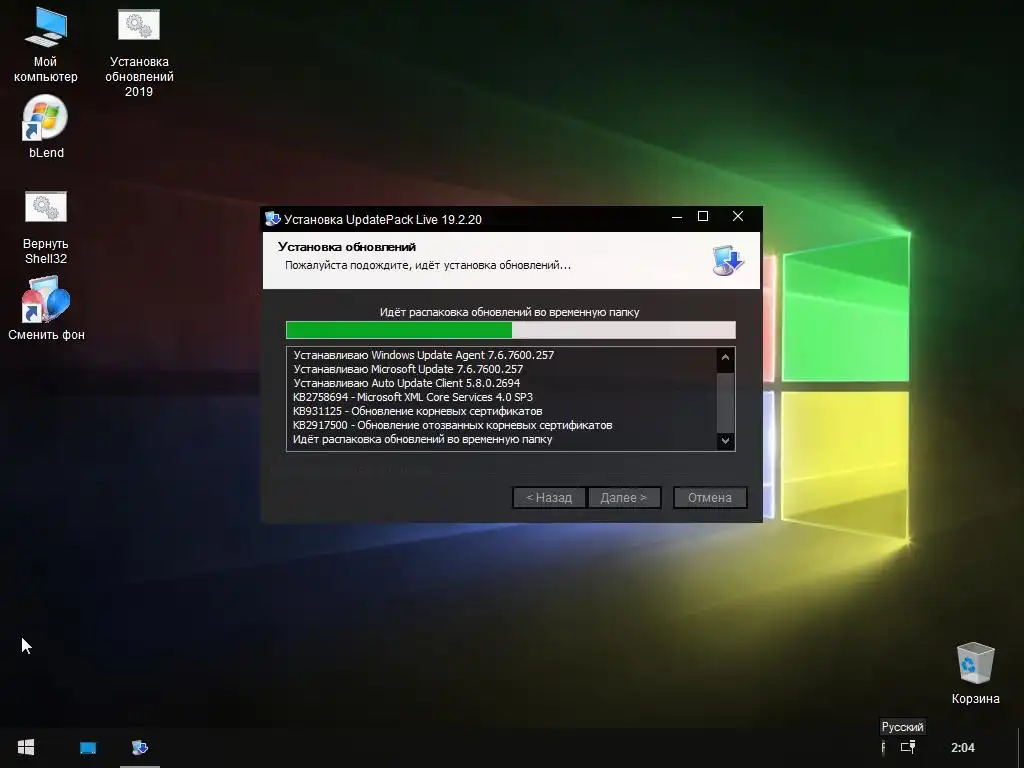1024x768 pixels.
Task: Activate the UpdatePack Live taskbar icon
Action: tap(140, 747)
